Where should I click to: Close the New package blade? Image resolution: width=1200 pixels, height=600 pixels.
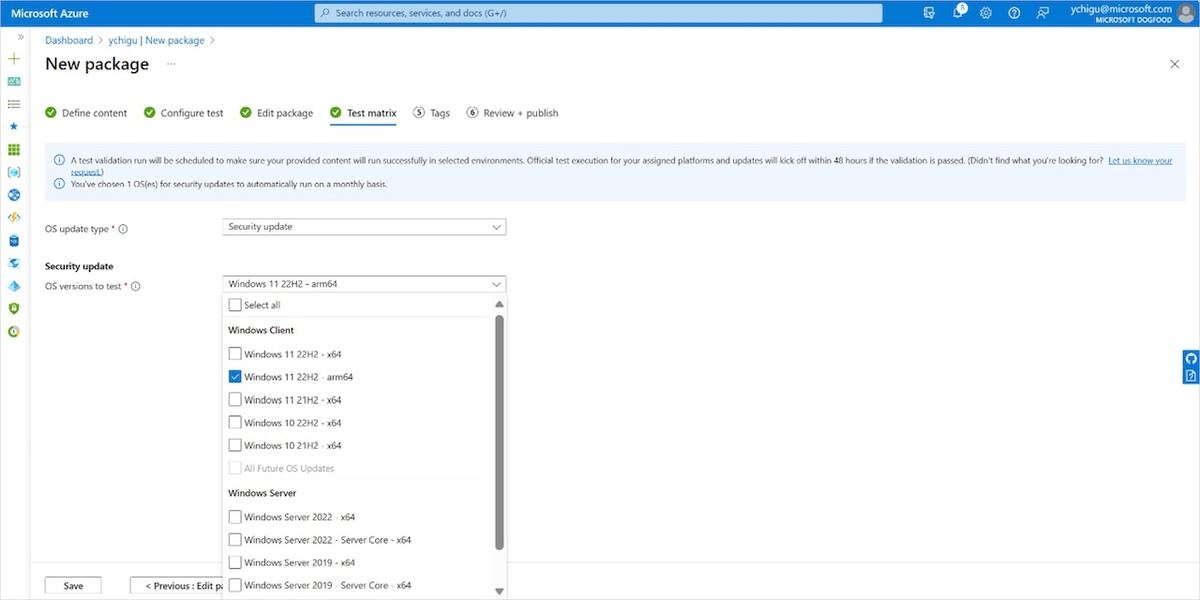point(1174,64)
